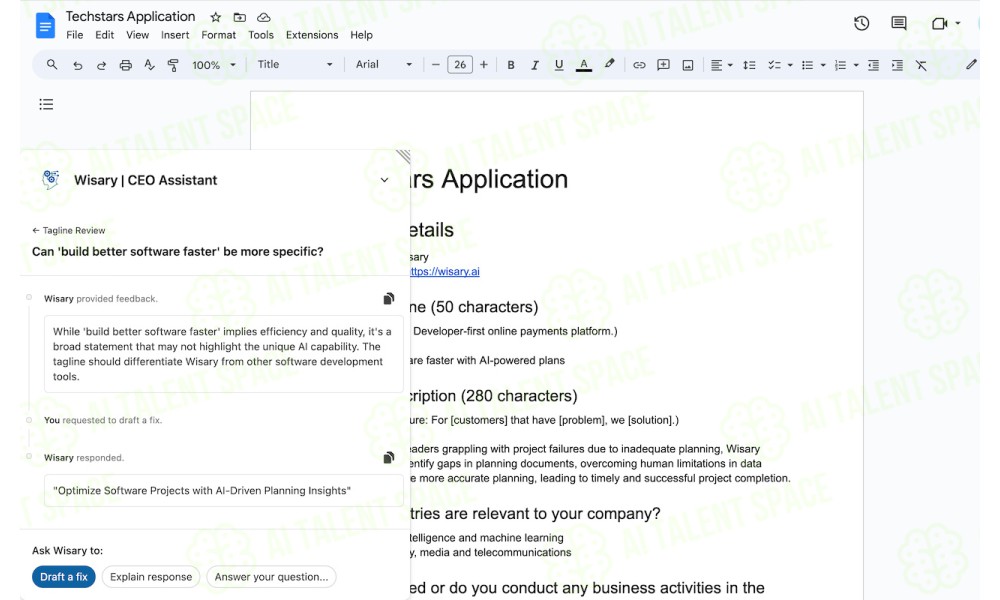1000x600 pixels.
Task: Toggle italic formatting
Action: [534, 65]
